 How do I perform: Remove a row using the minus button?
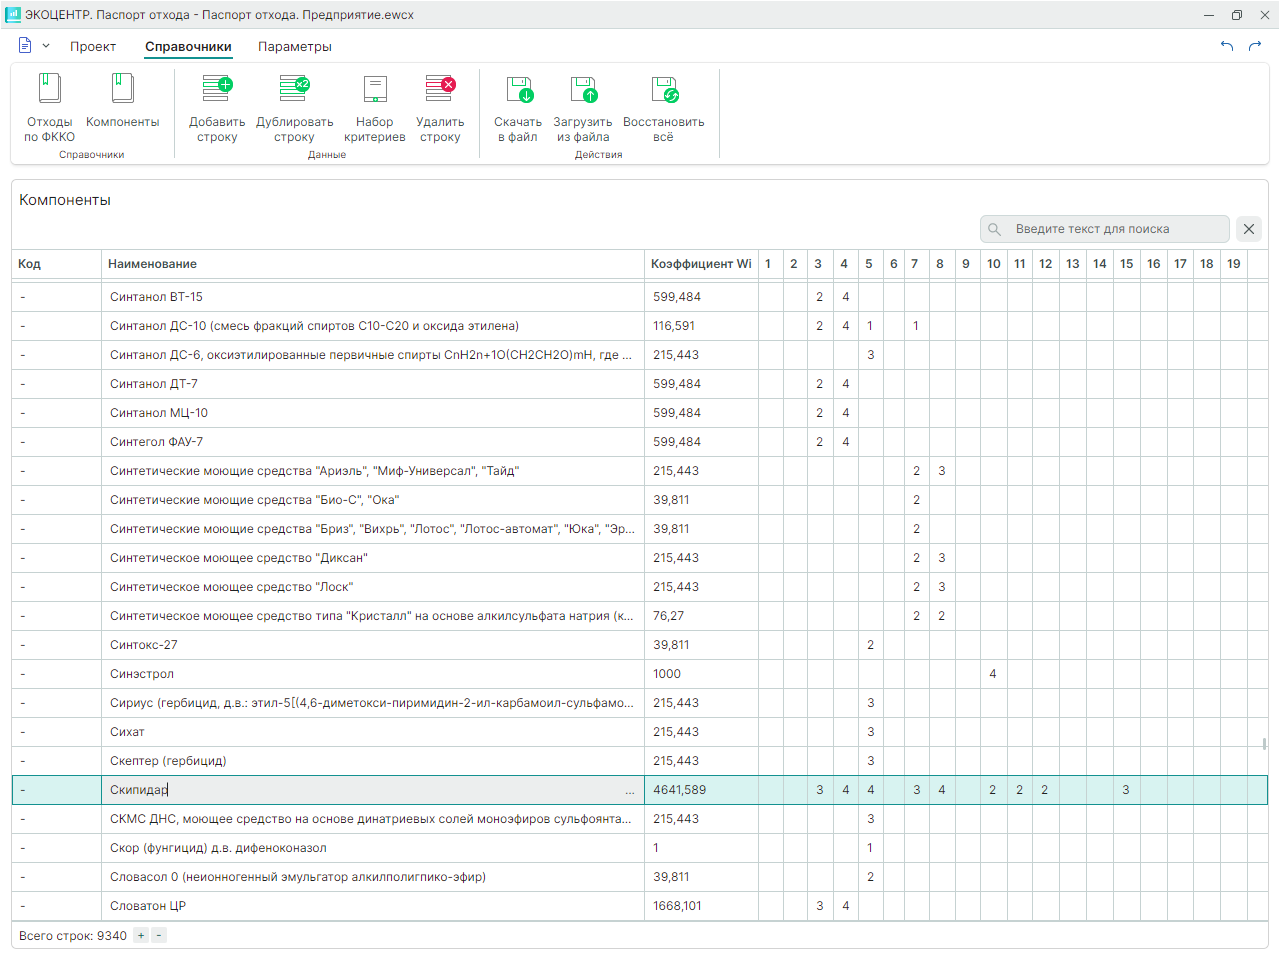[x=159, y=936]
